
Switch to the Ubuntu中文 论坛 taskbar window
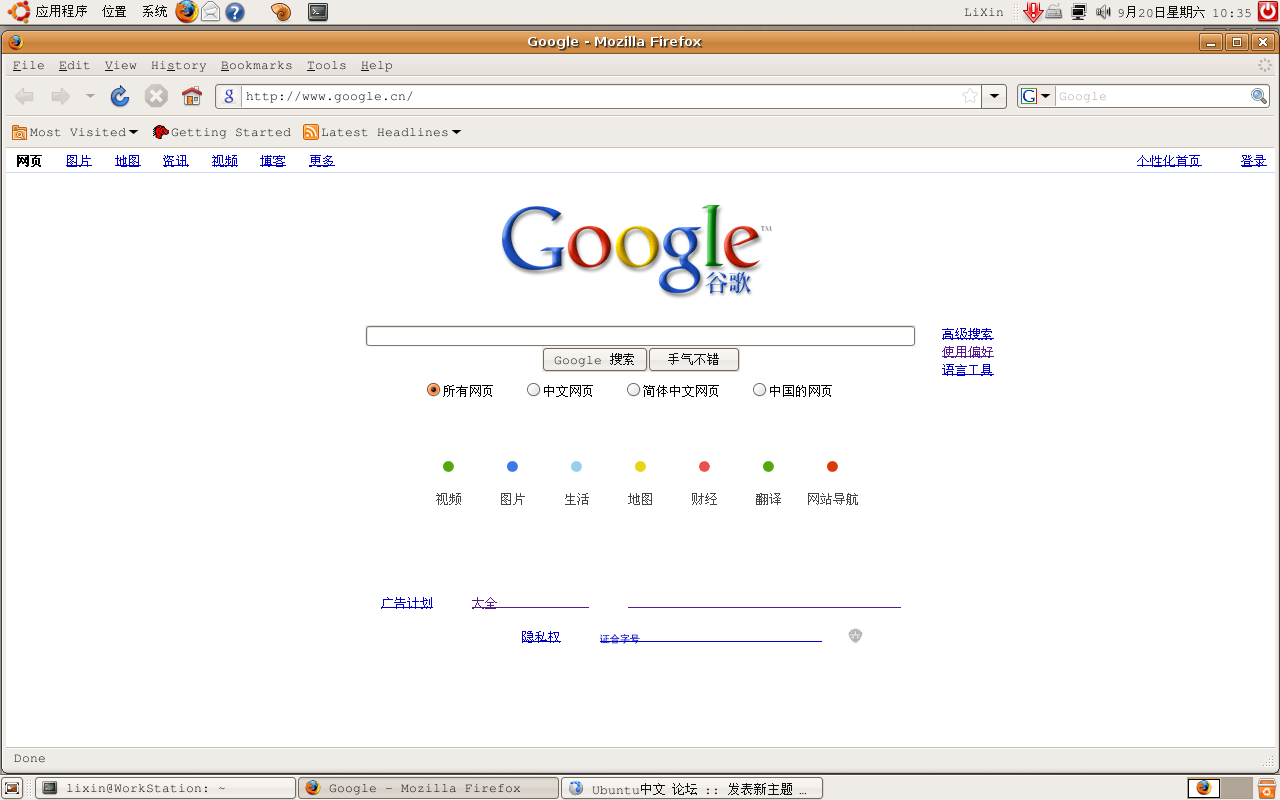tap(692, 788)
